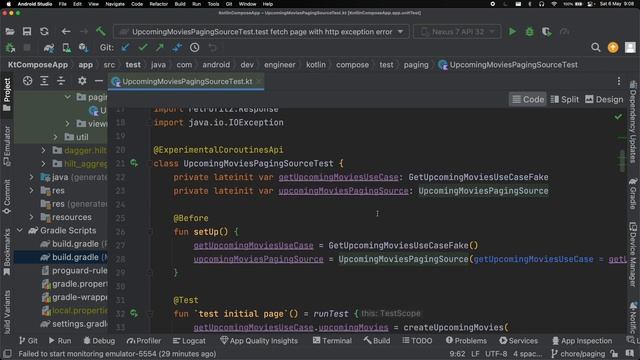The height and width of the screenshot is (360, 640).
Task: Toggle the Commit side panel
Action: (x=7, y=196)
